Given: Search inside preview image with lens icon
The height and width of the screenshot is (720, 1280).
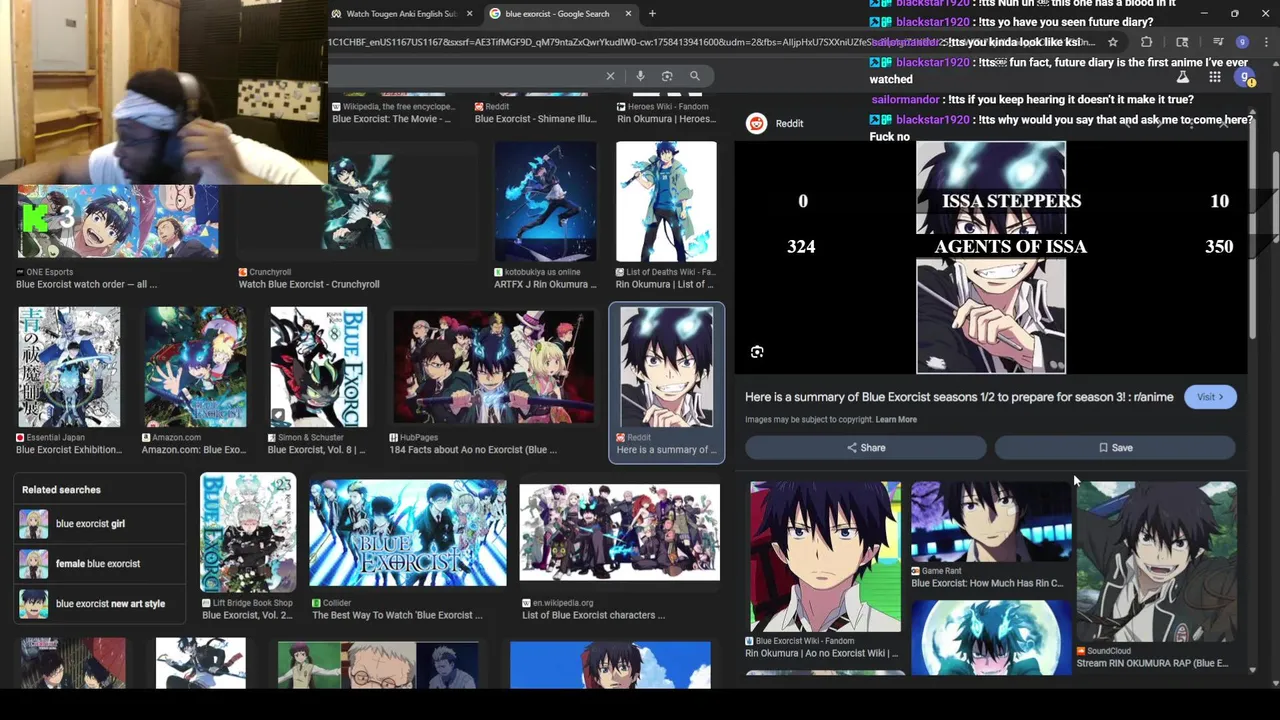Looking at the screenshot, I should tap(757, 352).
